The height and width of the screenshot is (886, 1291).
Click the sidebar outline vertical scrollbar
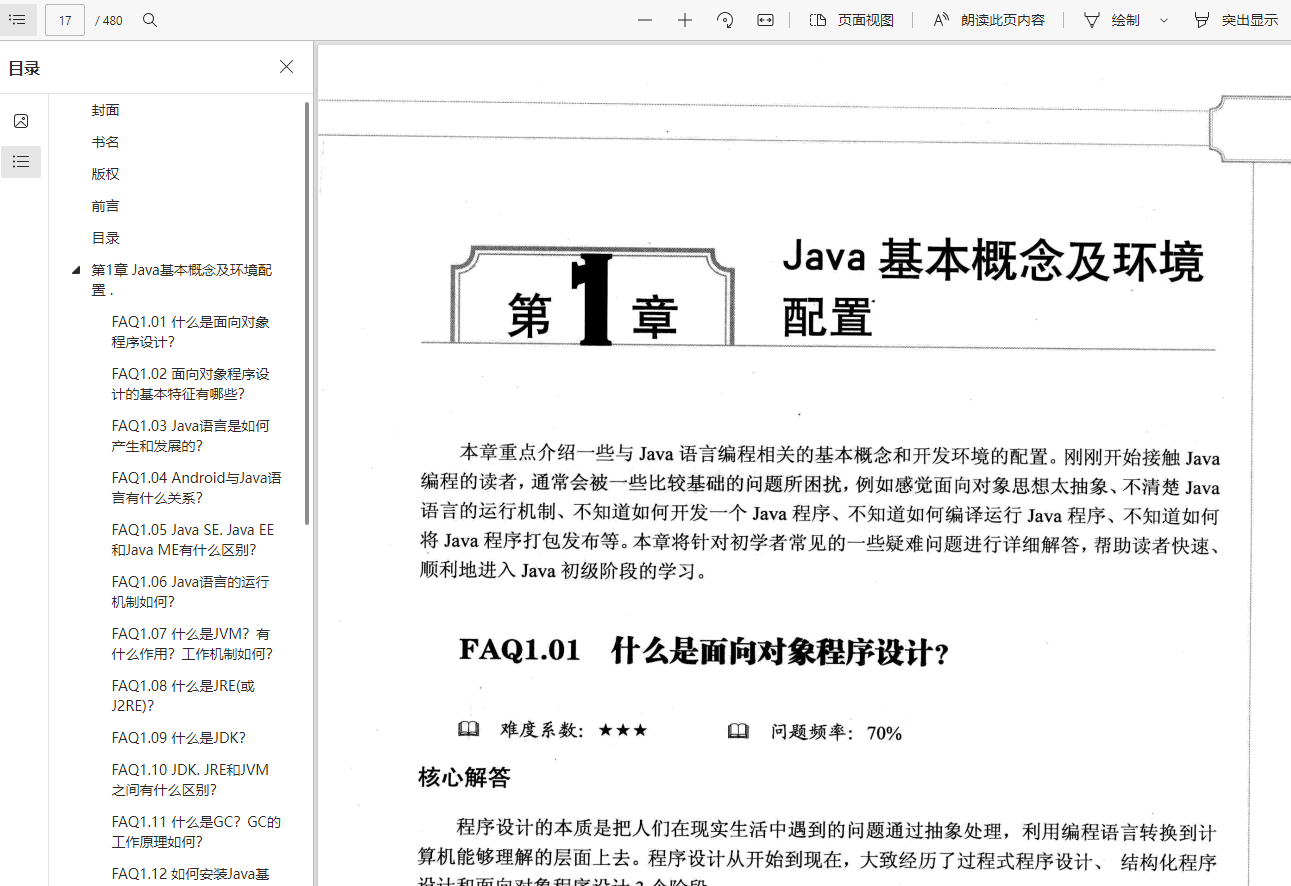click(x=307, y=313)
